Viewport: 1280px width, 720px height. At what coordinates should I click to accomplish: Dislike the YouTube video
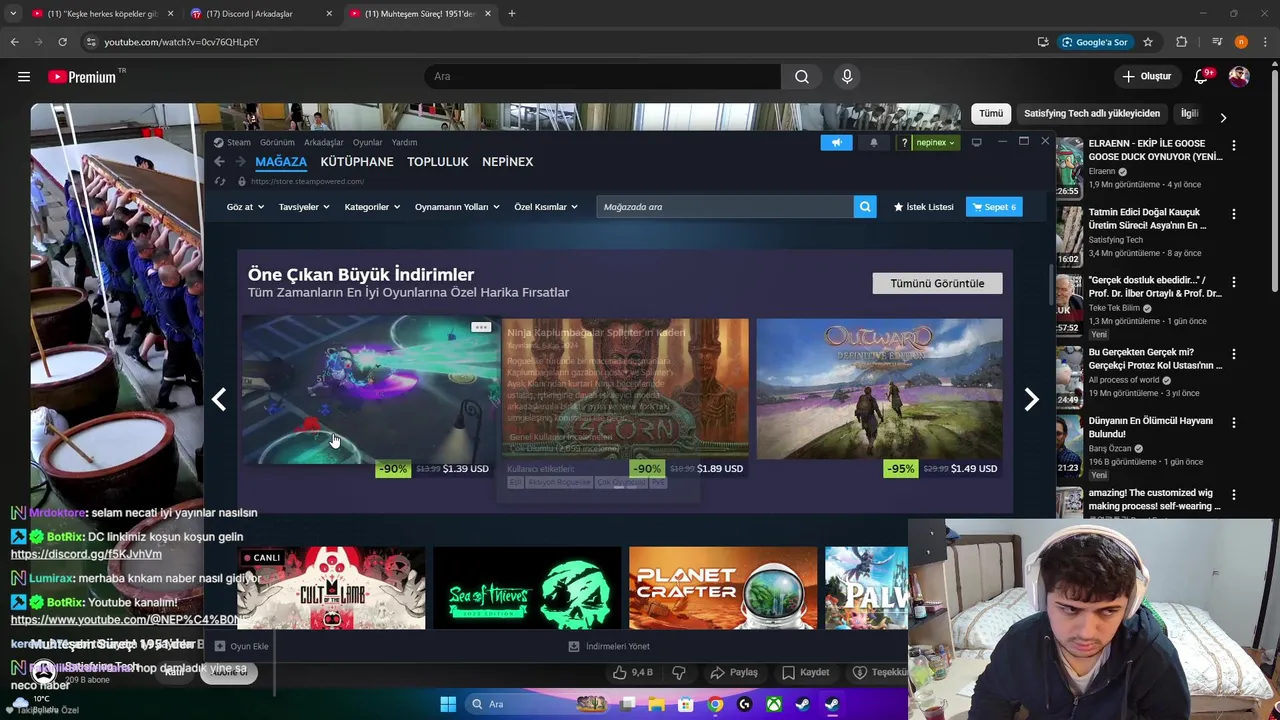coord(678,672)
